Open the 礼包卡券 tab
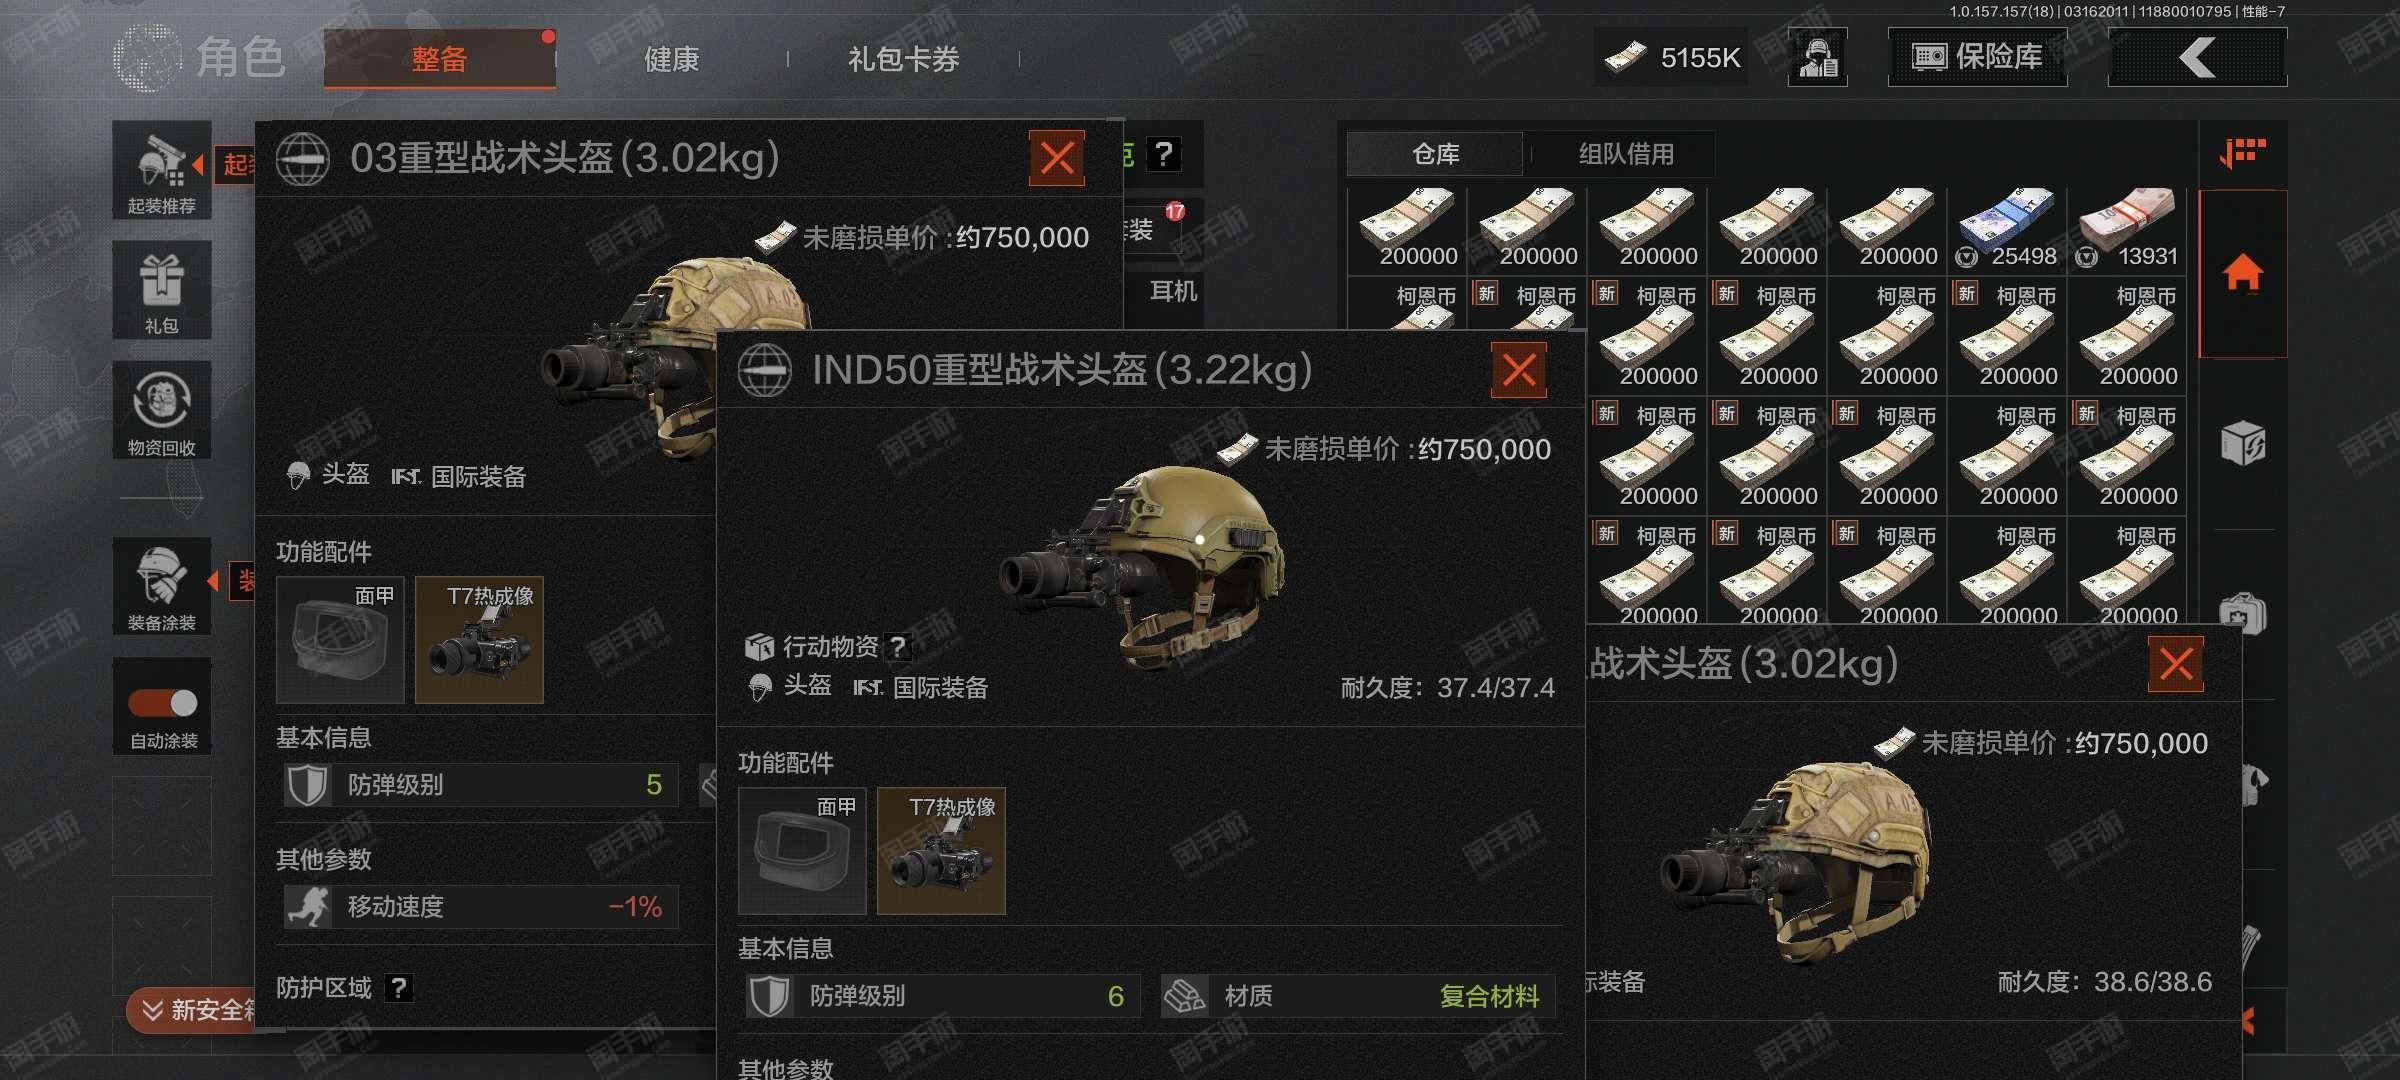The height and width of the screenshot is (1080, 2400). click(x=903, y=59)
